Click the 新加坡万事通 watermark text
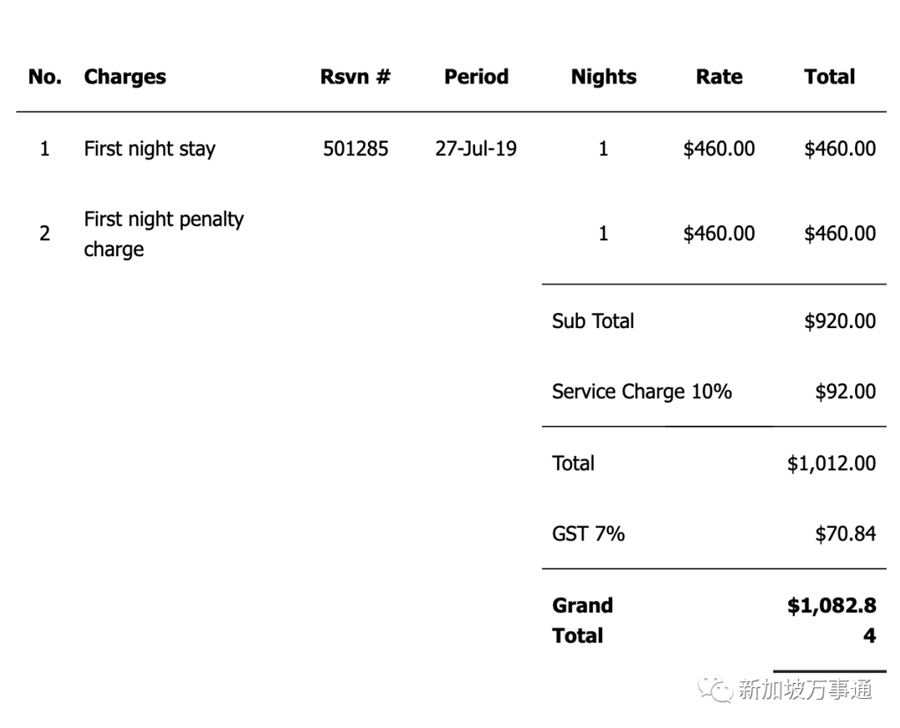This screenshot has width=900, height=728. click(804, 690)
